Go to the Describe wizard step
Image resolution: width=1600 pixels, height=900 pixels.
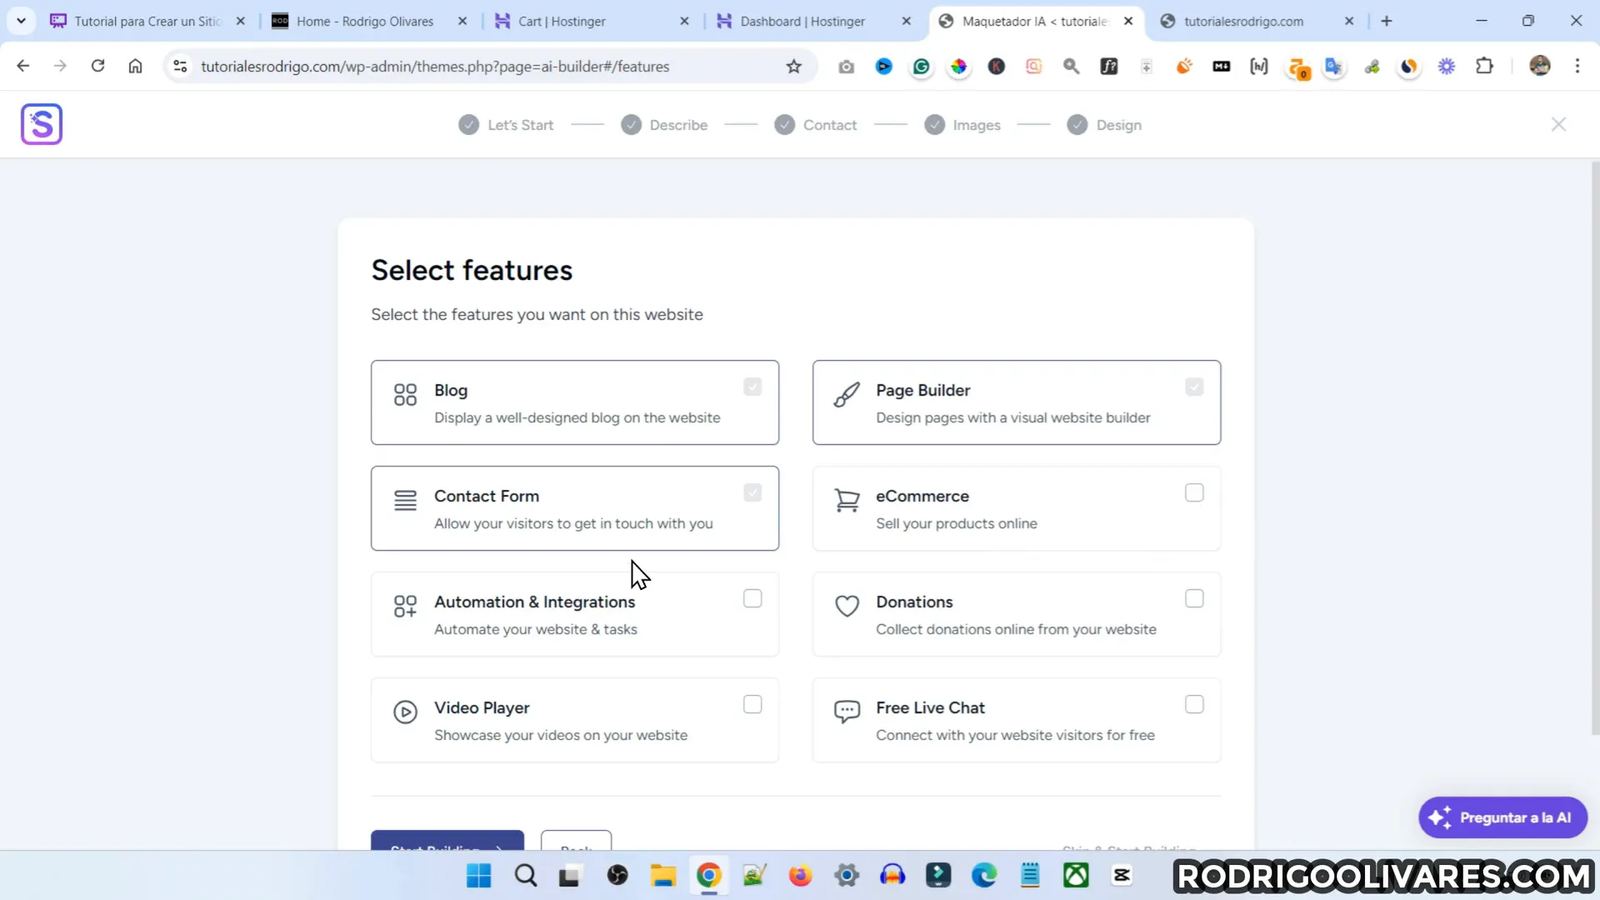click(x=677, y=125)
